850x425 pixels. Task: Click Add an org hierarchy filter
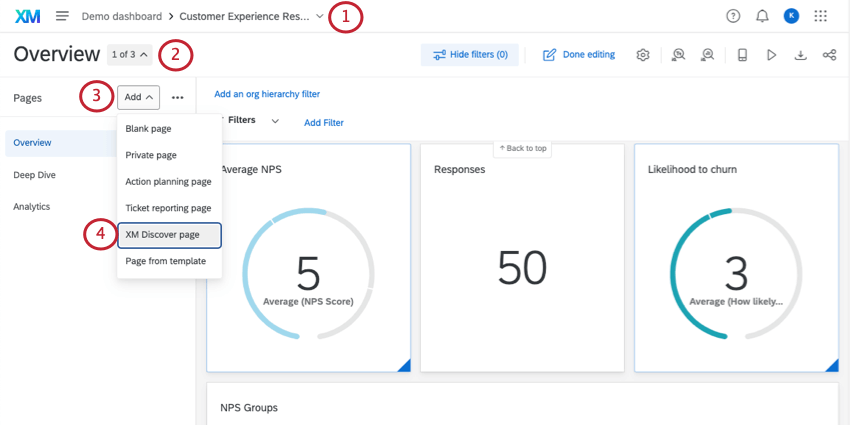(267, 94)
